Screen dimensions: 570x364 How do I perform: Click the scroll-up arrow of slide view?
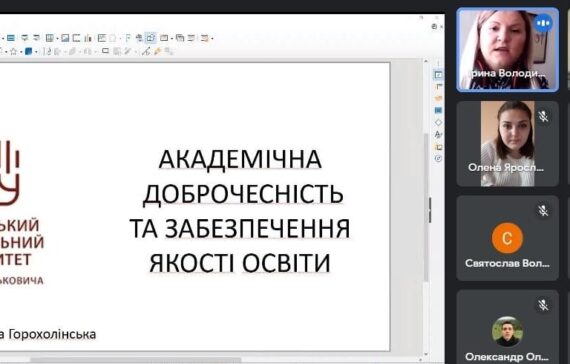click(x=426, y=62)
